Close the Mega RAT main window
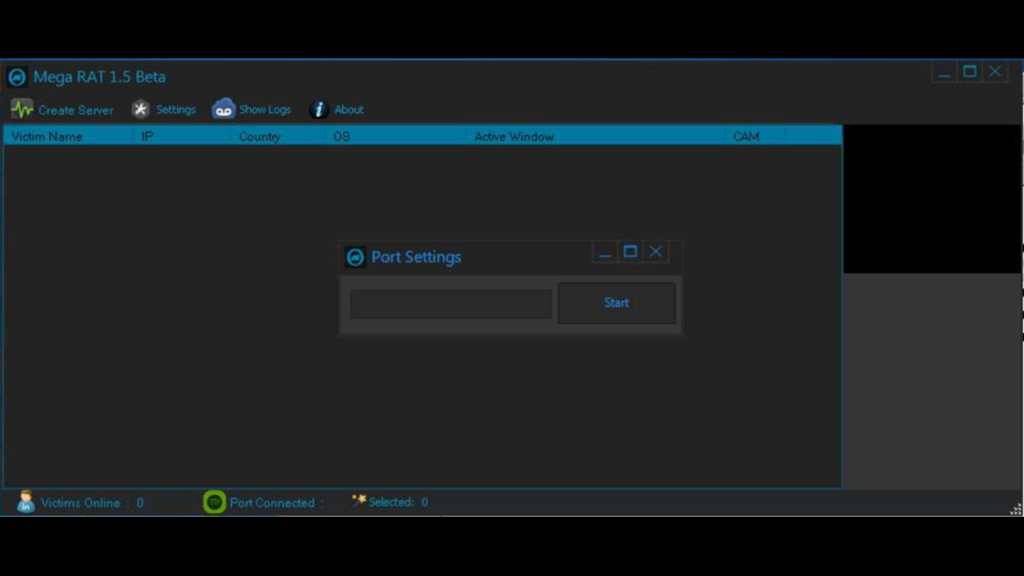 [x=995, y=72]
